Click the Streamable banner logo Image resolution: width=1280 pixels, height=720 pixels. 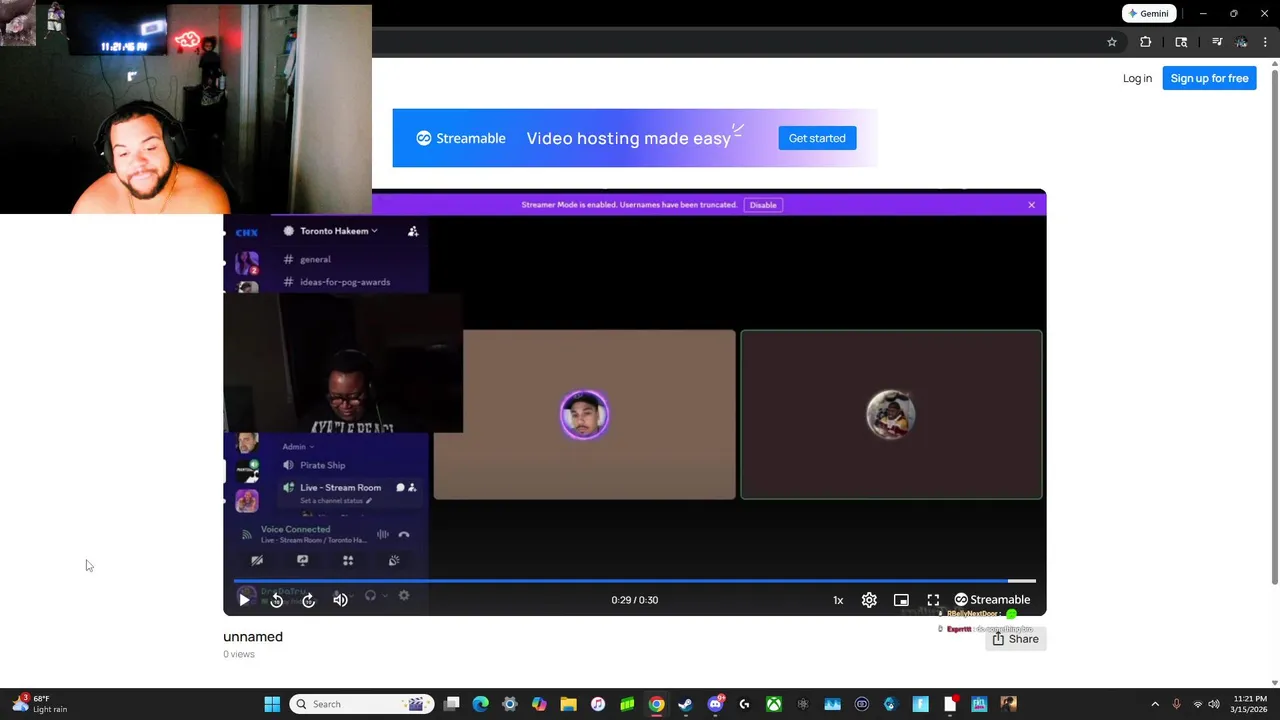pyautogui.click(x=461, y=138)
